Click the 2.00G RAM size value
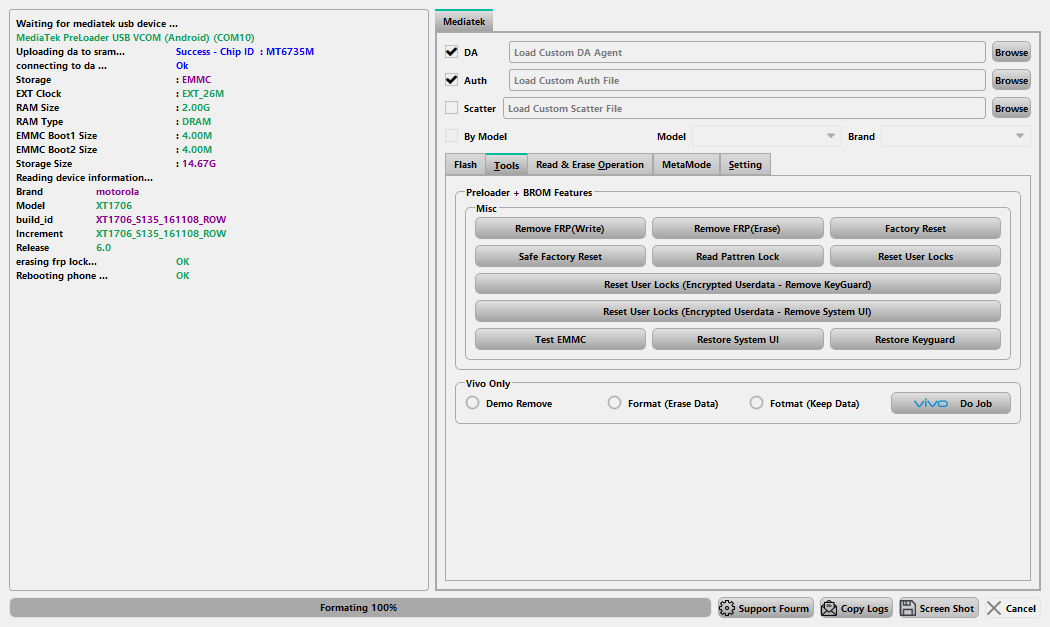The image size is (1050, 627). pos(196,108)
